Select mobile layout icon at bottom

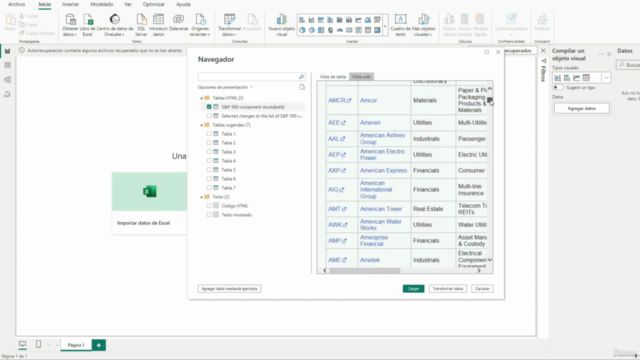click(x=38, y=344)
